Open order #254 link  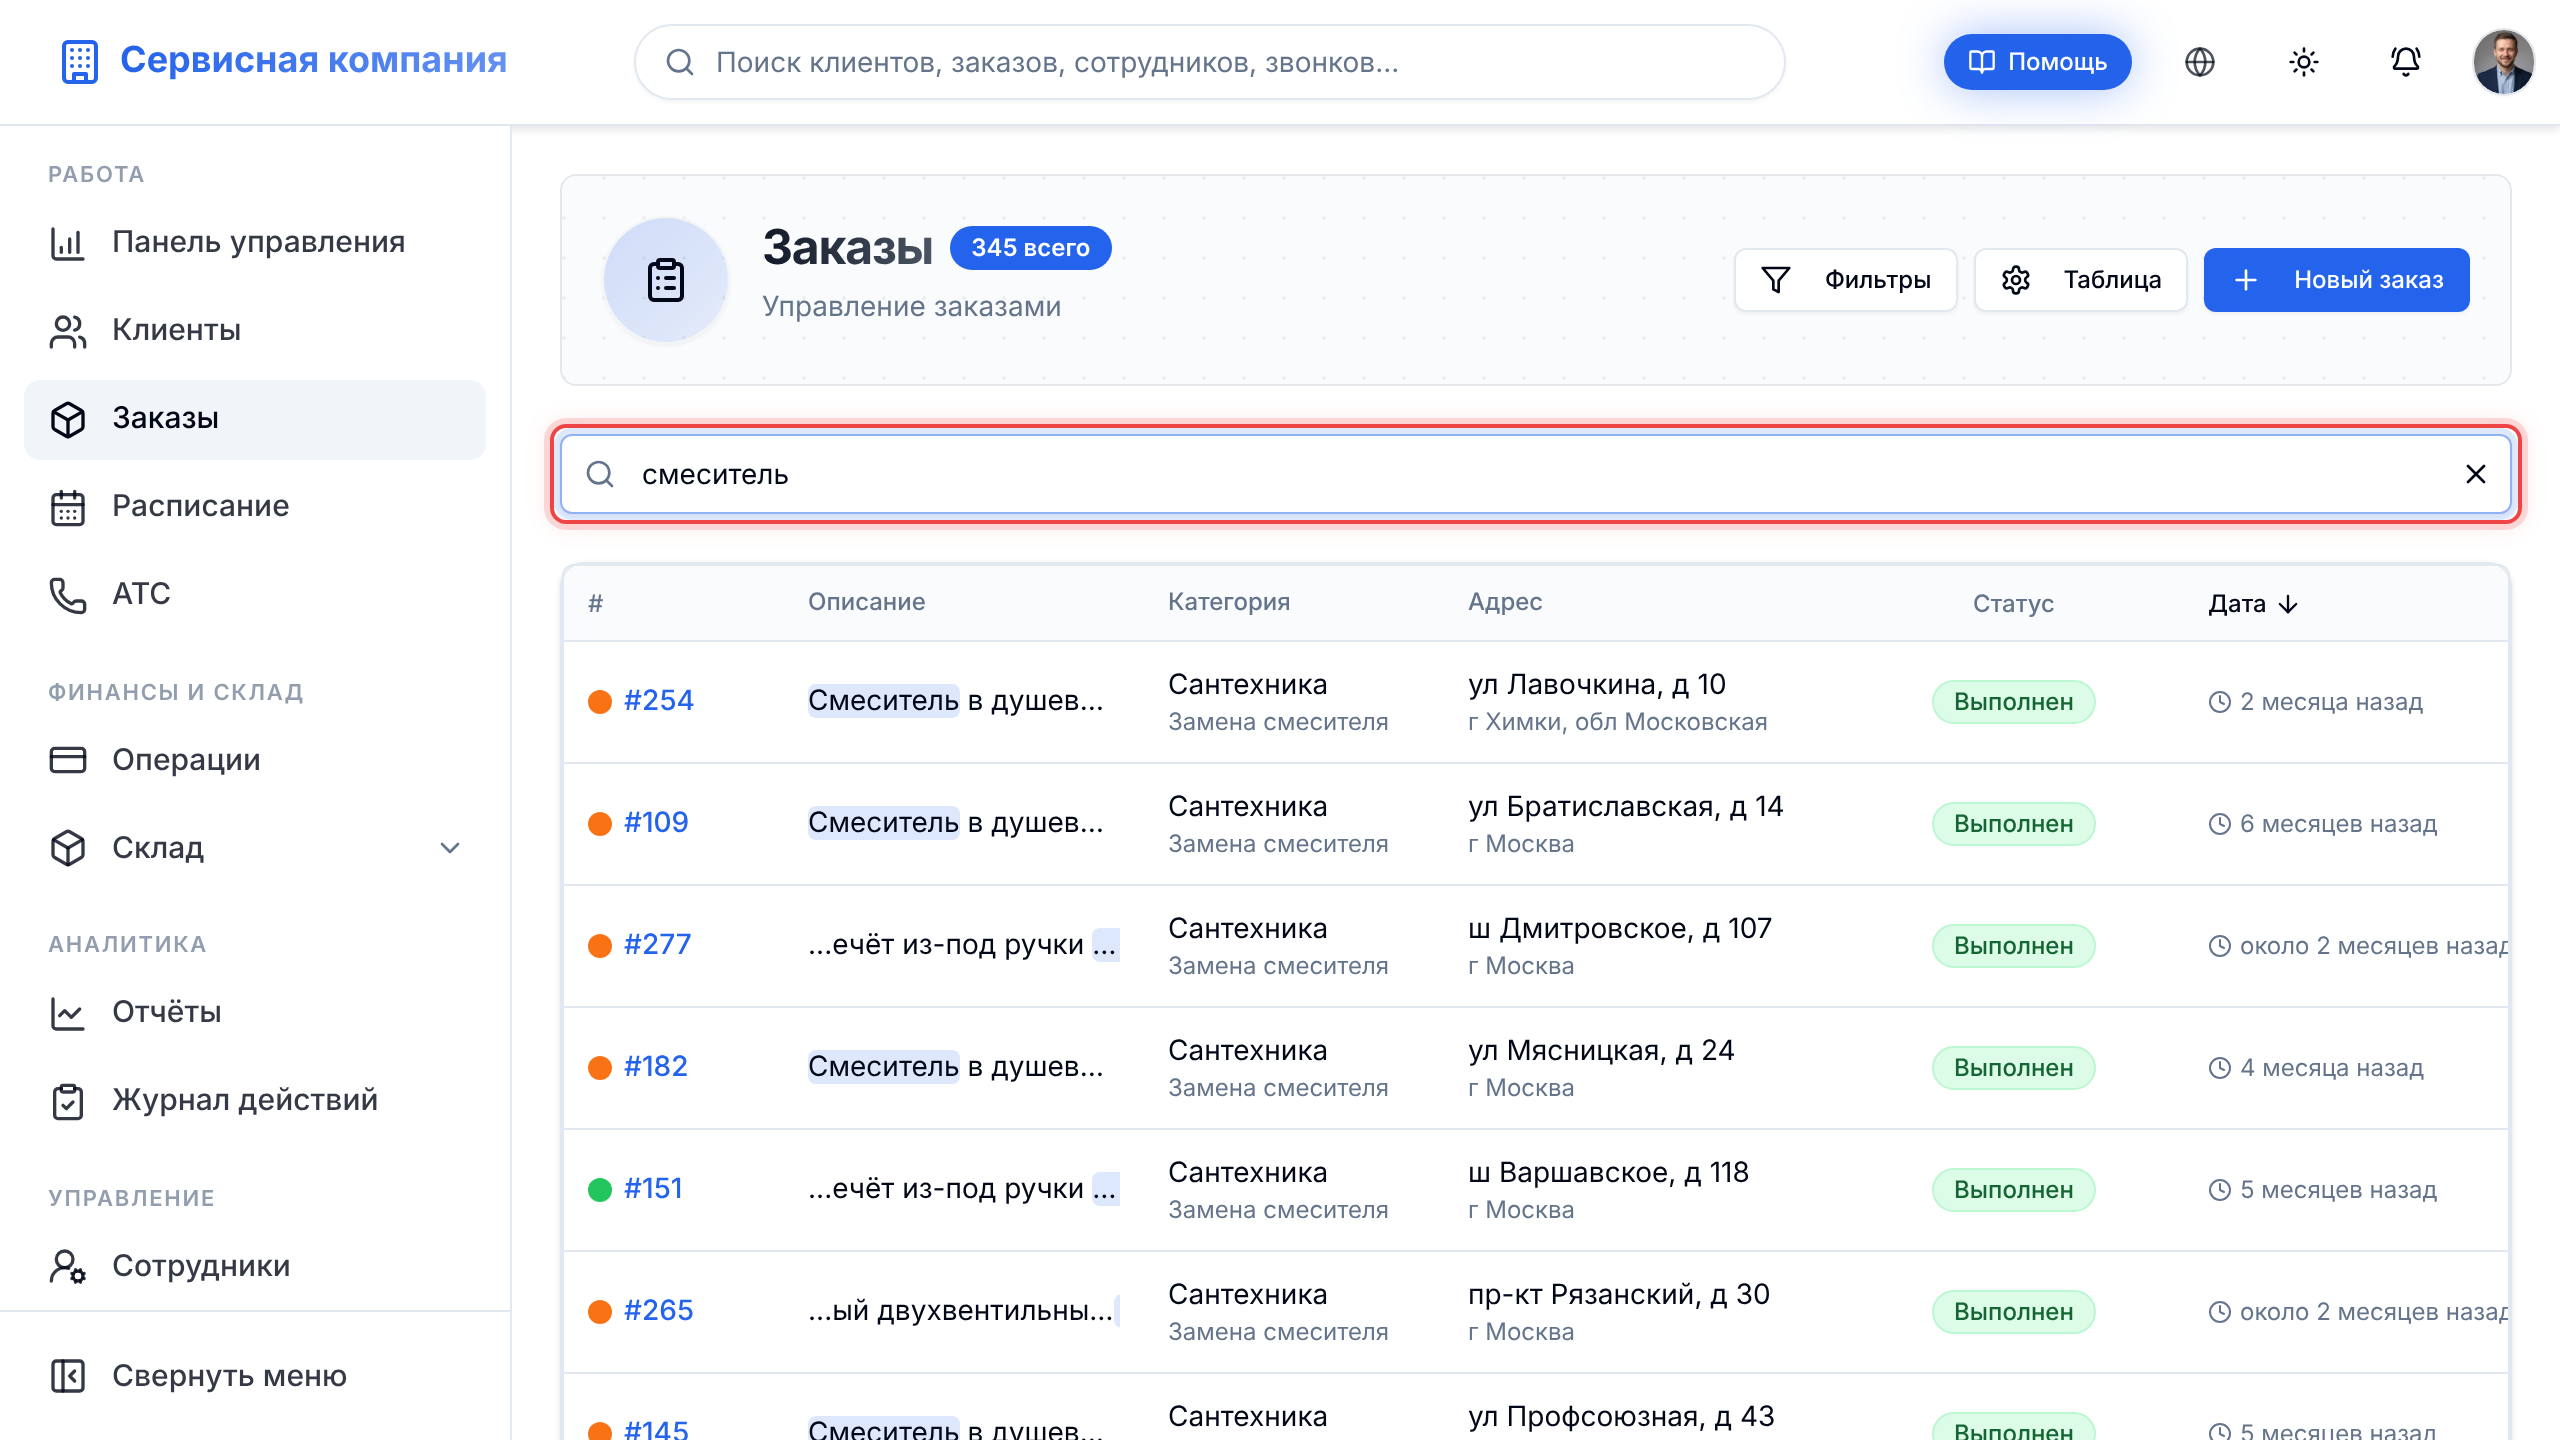click(x=658, y=700)
